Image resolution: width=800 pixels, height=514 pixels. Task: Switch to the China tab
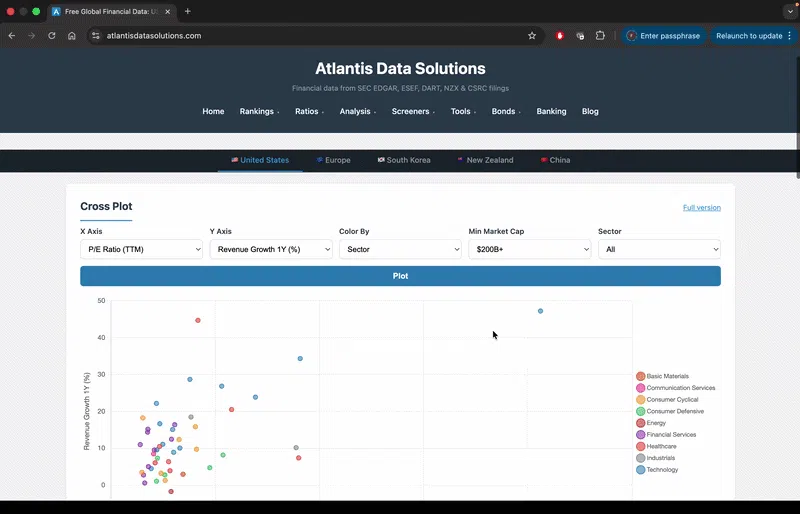click(556, 160)
